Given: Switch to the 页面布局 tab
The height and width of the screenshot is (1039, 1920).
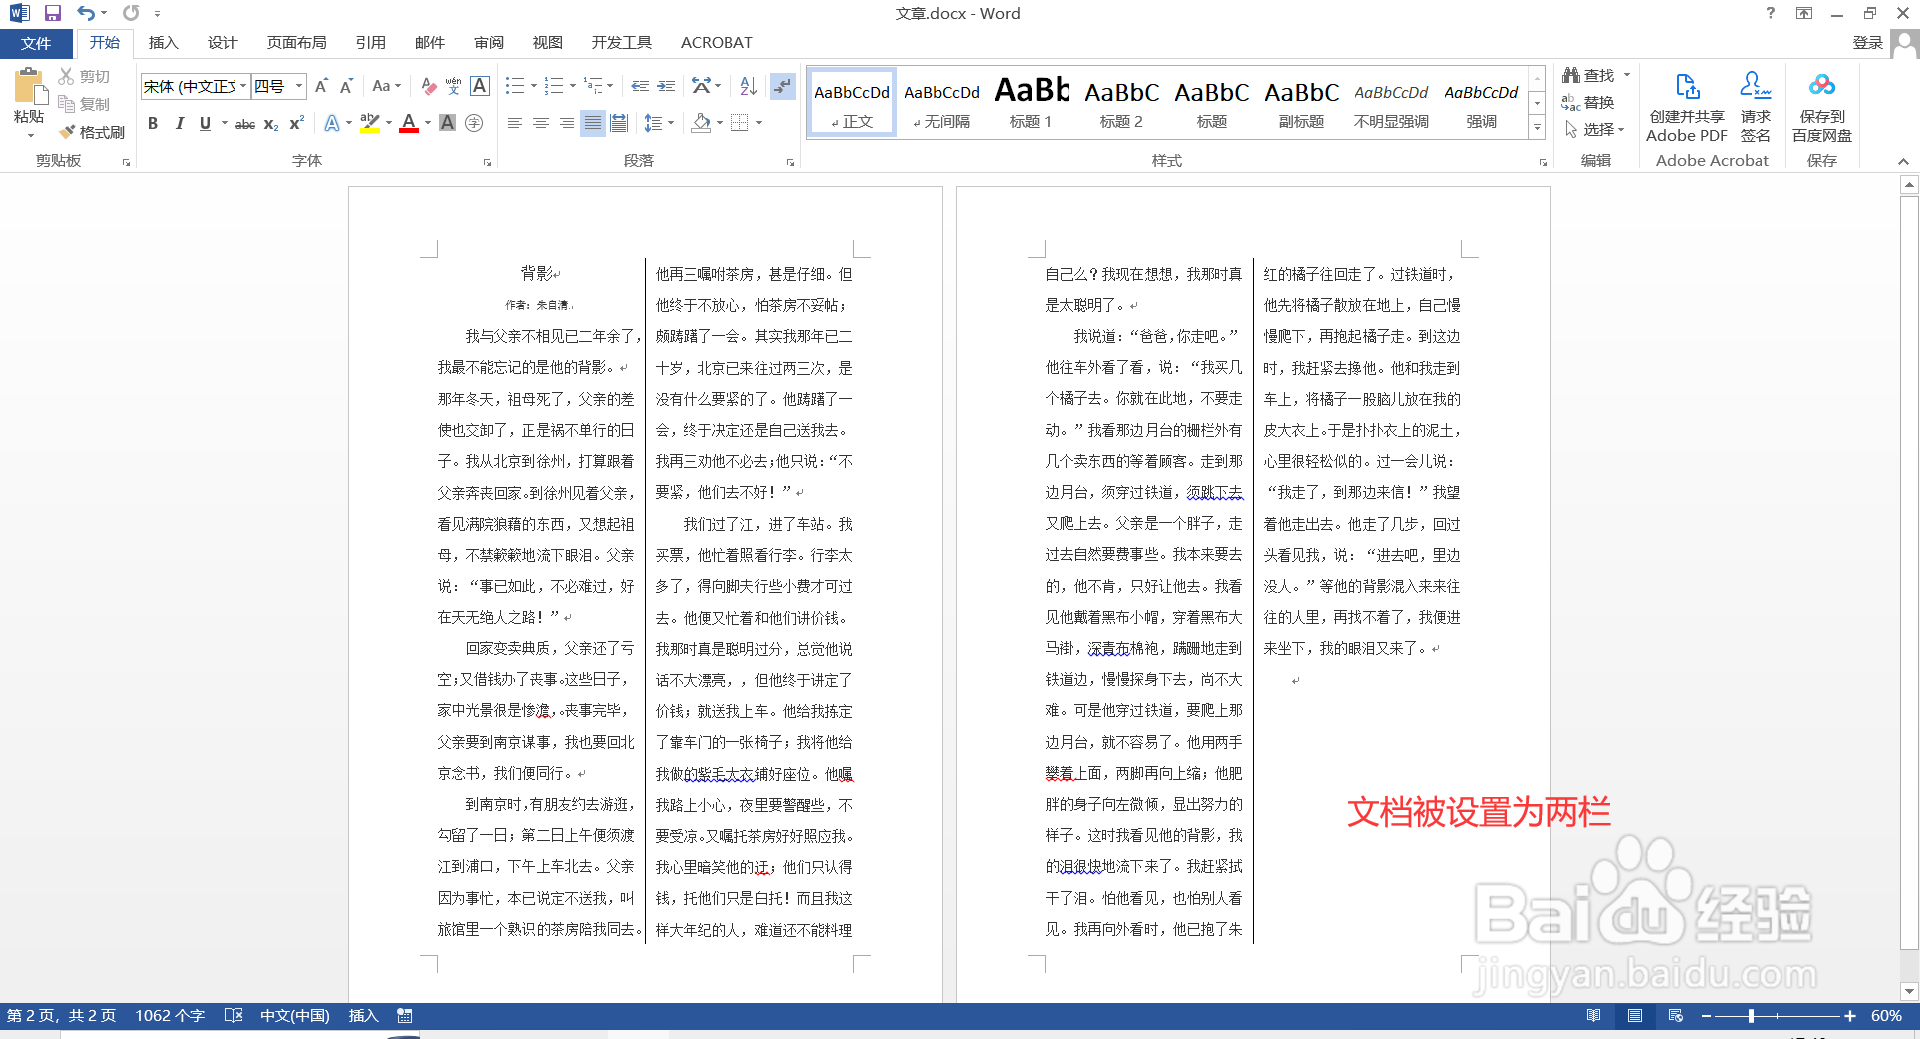Looking at the screenshot, I should click(x=296, y=43).
